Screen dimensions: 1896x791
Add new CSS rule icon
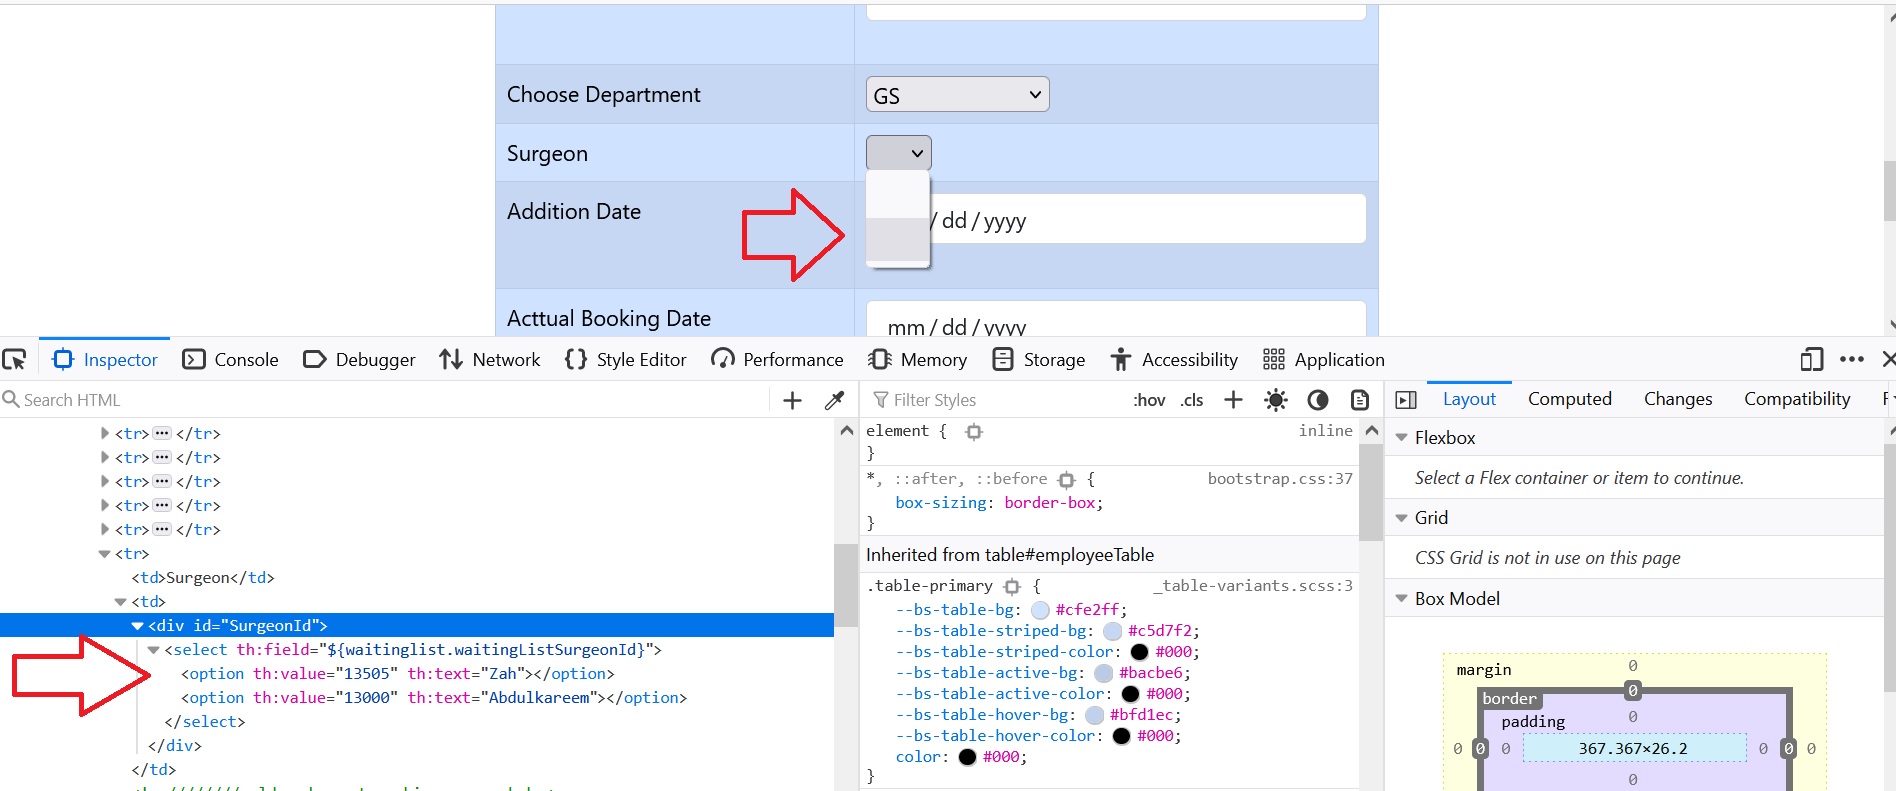1233,400
